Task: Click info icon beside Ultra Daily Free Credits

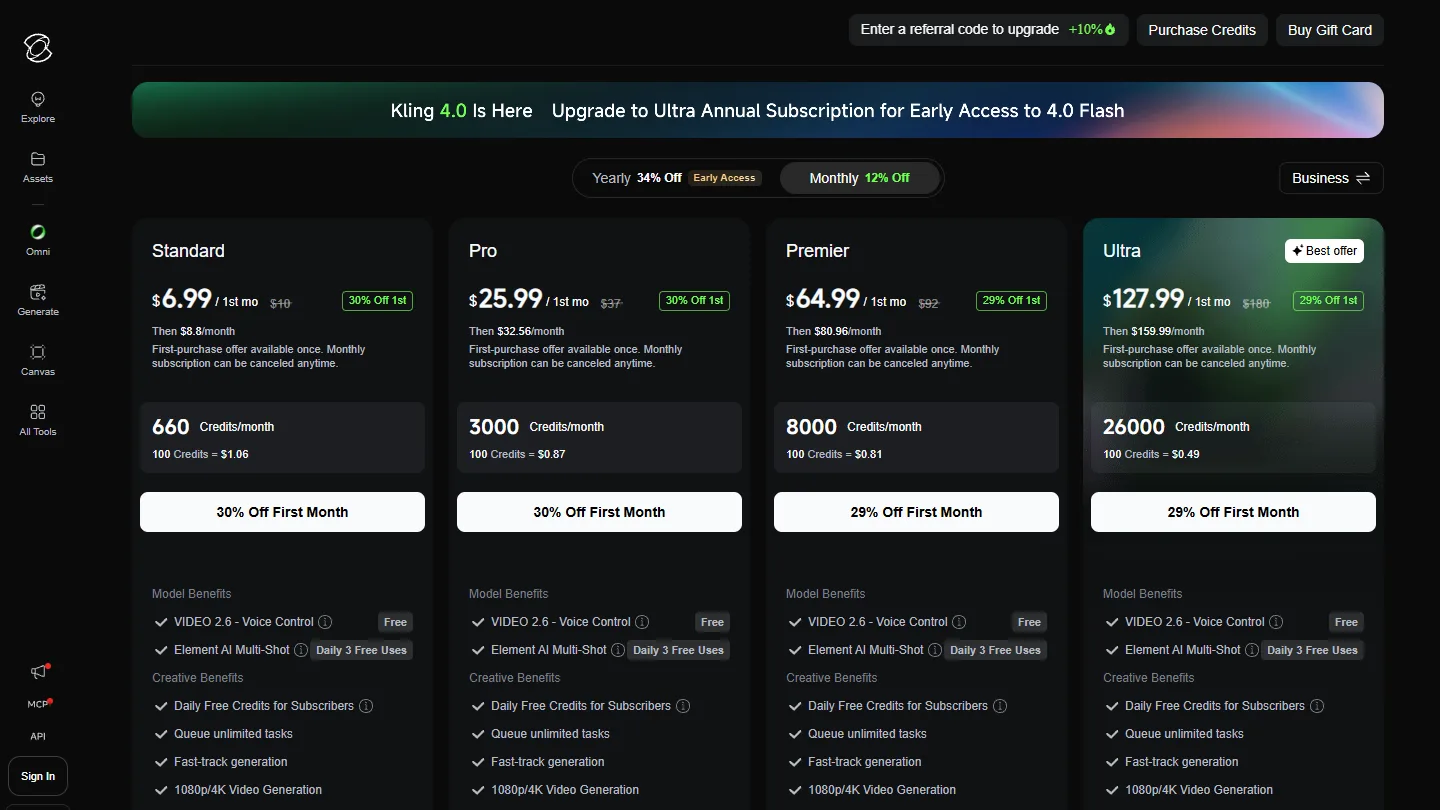Action: tap(1317, 706)
